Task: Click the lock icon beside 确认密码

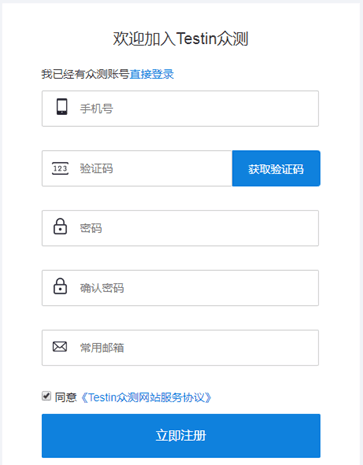Action: [60, 286]
